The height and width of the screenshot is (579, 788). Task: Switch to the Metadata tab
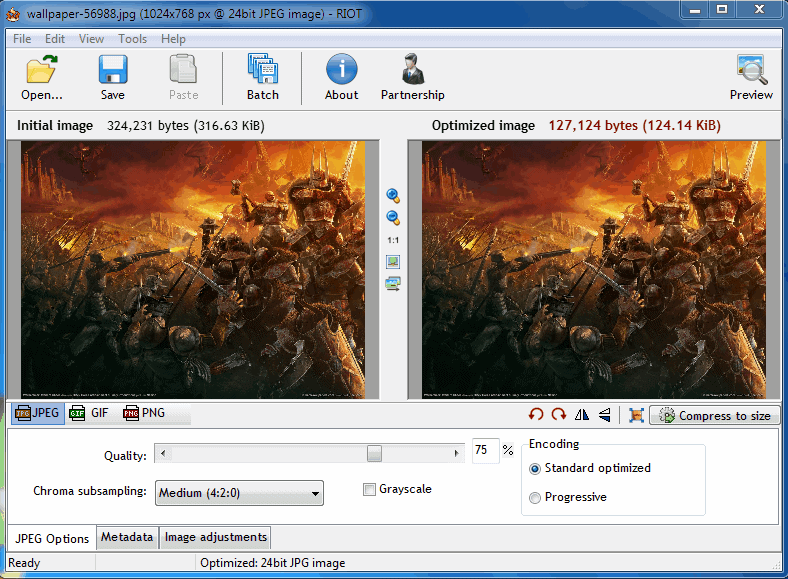coord(127,537)
